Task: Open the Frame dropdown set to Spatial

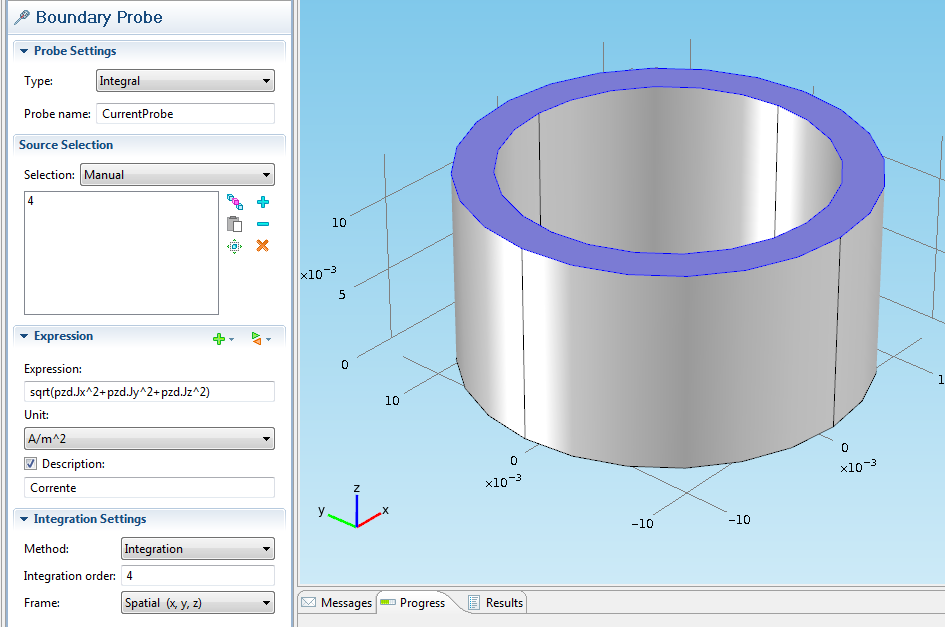Action: (197, 603)
